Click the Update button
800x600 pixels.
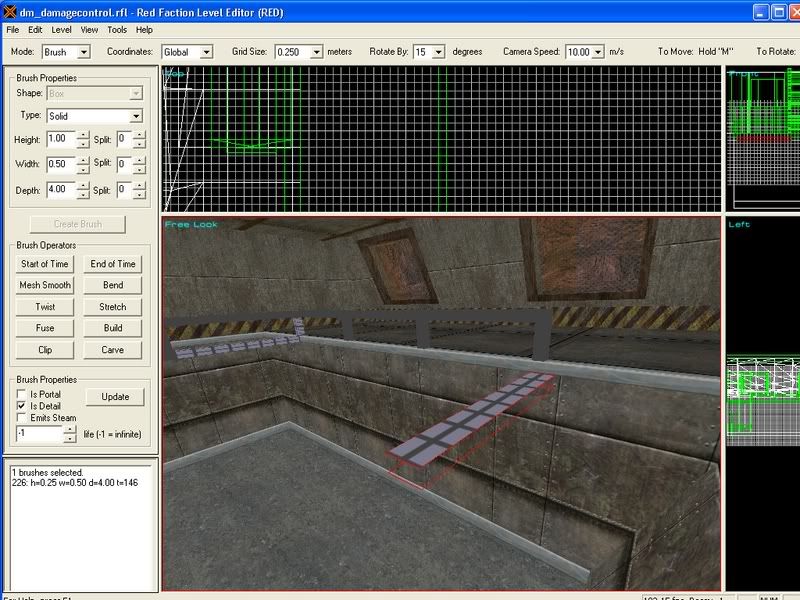pos(115,397)
